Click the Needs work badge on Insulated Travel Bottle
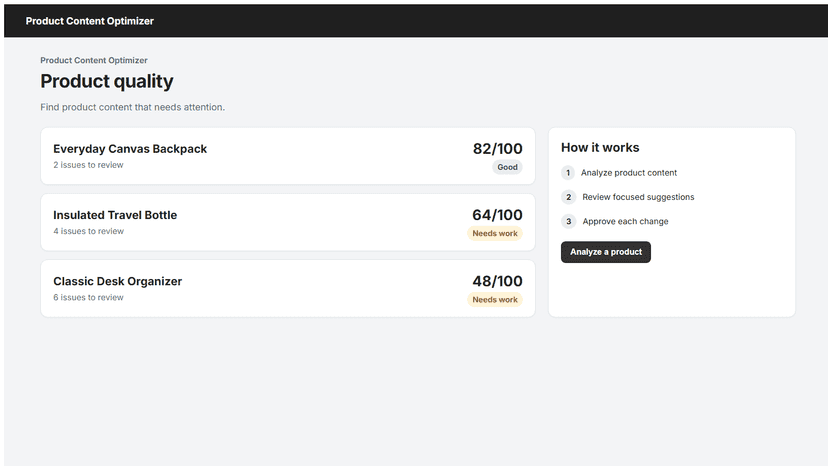This screenshot has width=828, height=466. tap(495, 233)
